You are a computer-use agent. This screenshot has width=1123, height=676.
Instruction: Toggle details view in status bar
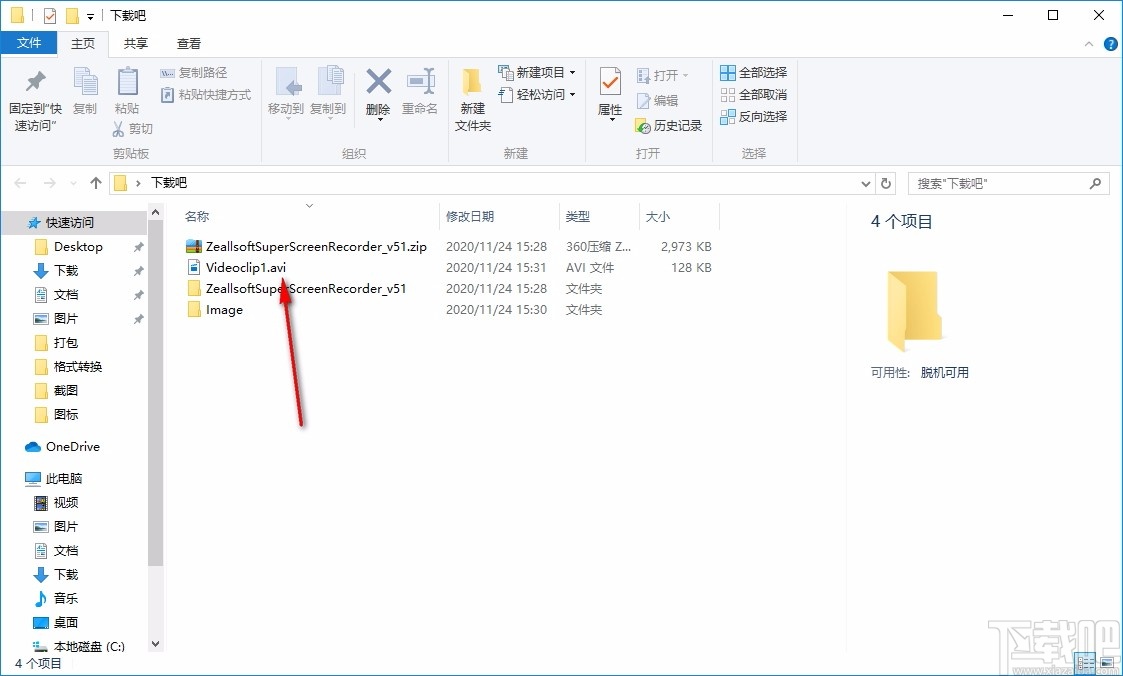(x=1085, y=662)
